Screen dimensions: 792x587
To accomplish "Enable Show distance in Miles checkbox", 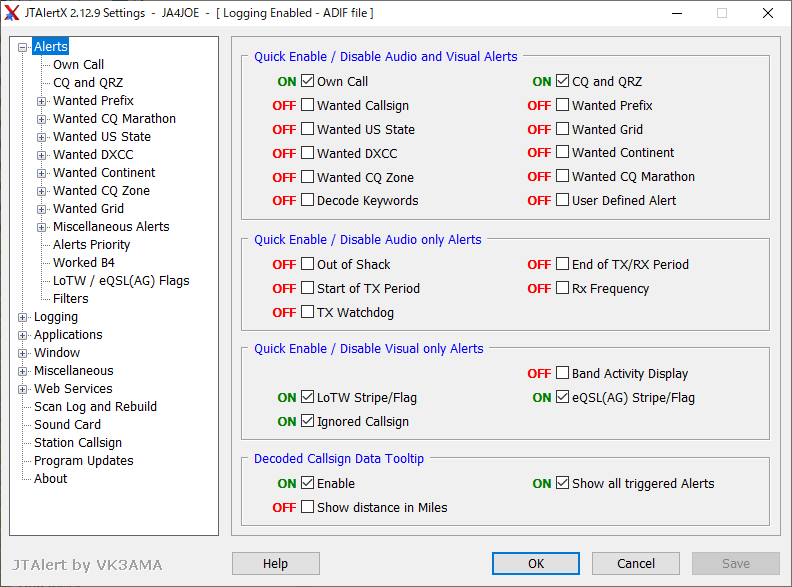I will click(x=308, y=507).
